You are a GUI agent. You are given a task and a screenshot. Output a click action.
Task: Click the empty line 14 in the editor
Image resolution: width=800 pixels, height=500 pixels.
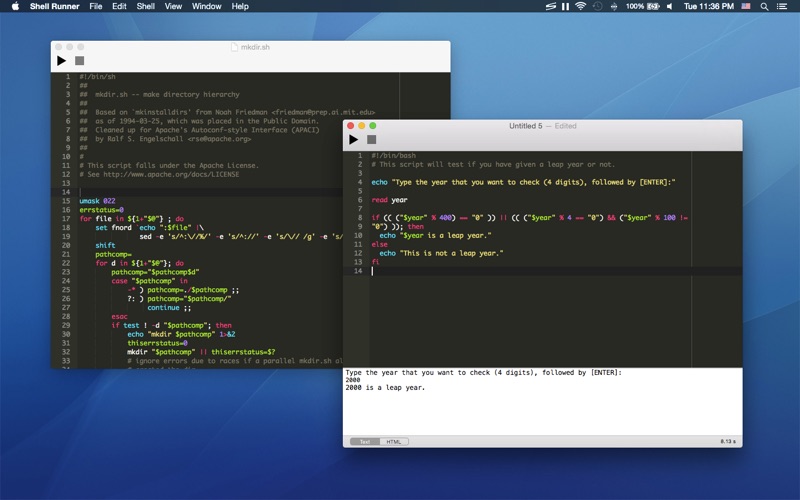[x=500, y=271]
